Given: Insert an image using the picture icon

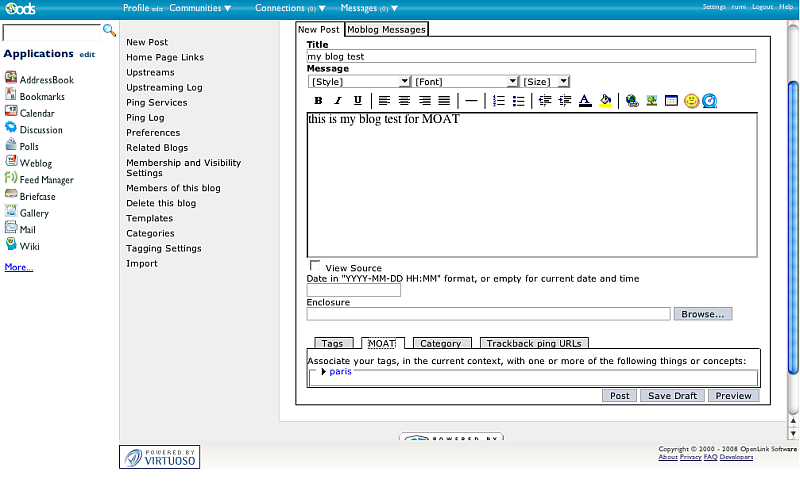Looking at the screenshot, I should click(652, 101).
